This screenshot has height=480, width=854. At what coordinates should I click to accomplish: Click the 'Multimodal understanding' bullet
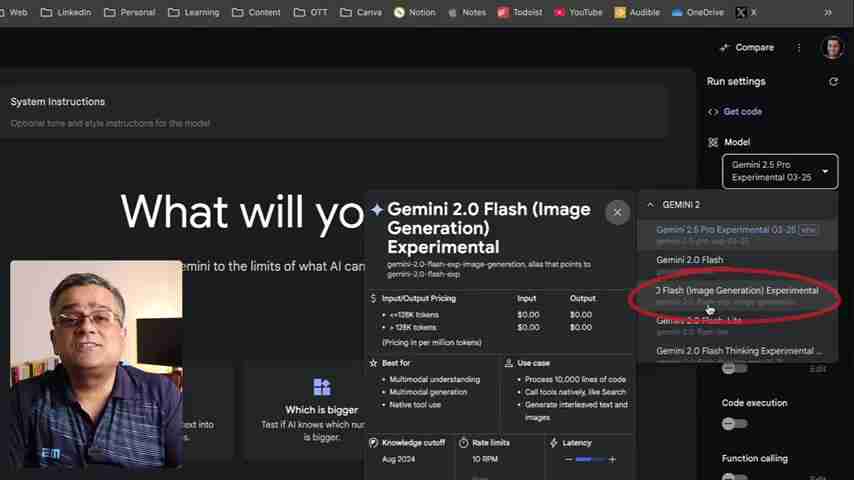(x=435, y=379)
